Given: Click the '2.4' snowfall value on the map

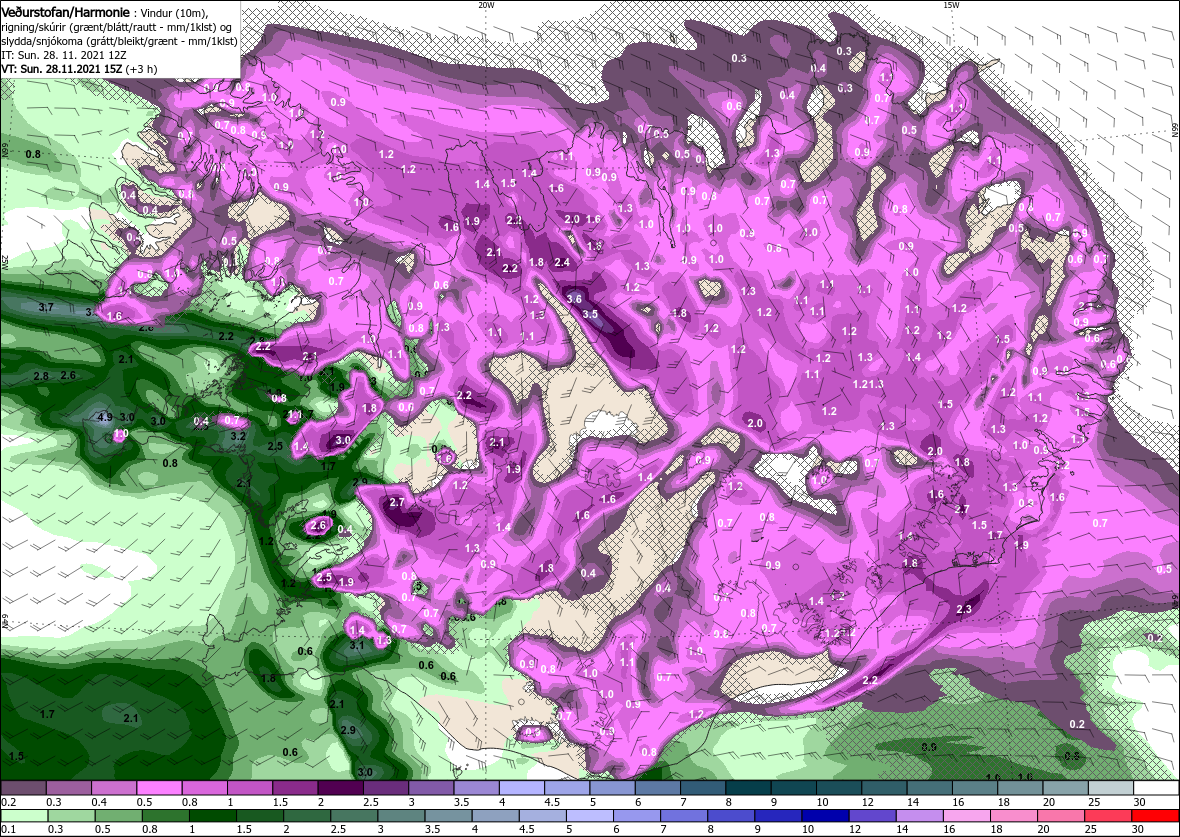Looking at the screenshot, I should coord(561,263).
